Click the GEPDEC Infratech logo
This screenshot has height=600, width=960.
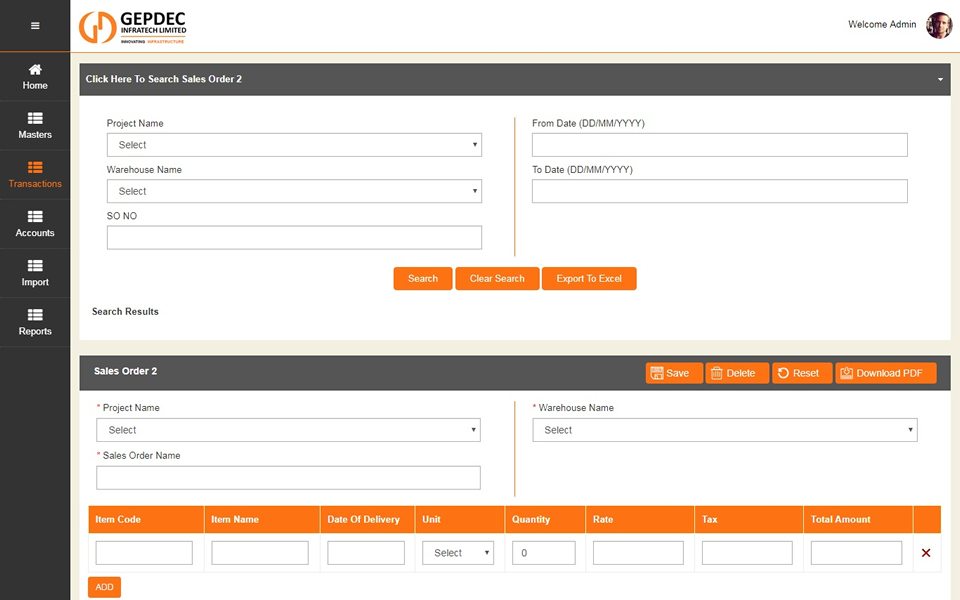click(x=132, y=27)
